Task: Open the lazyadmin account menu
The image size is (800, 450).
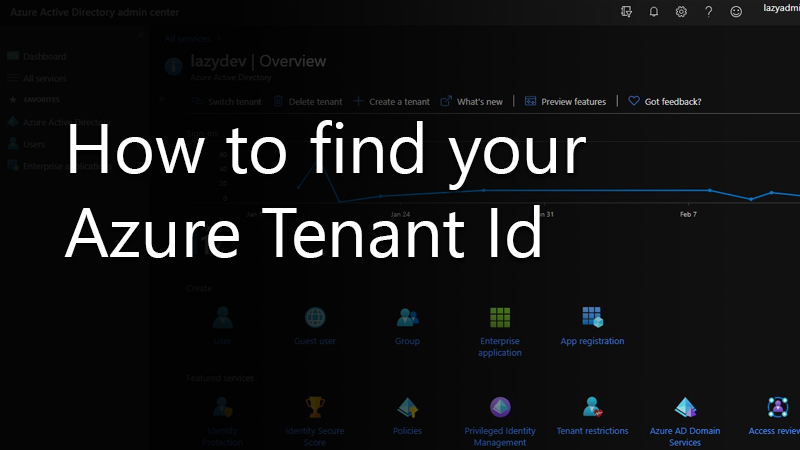Action: coord(781,8)
